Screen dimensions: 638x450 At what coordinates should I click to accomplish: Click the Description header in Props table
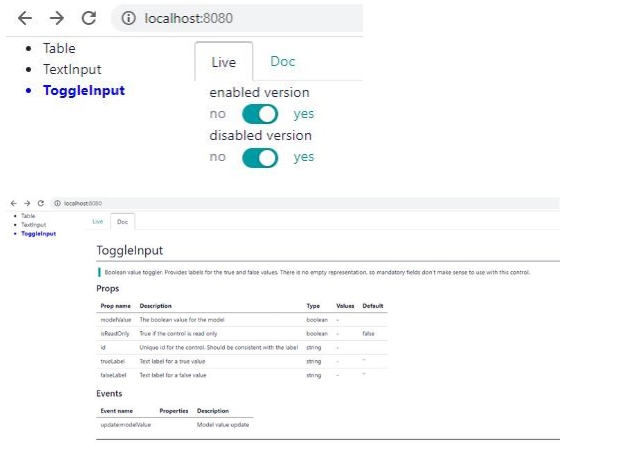[155, 306]
